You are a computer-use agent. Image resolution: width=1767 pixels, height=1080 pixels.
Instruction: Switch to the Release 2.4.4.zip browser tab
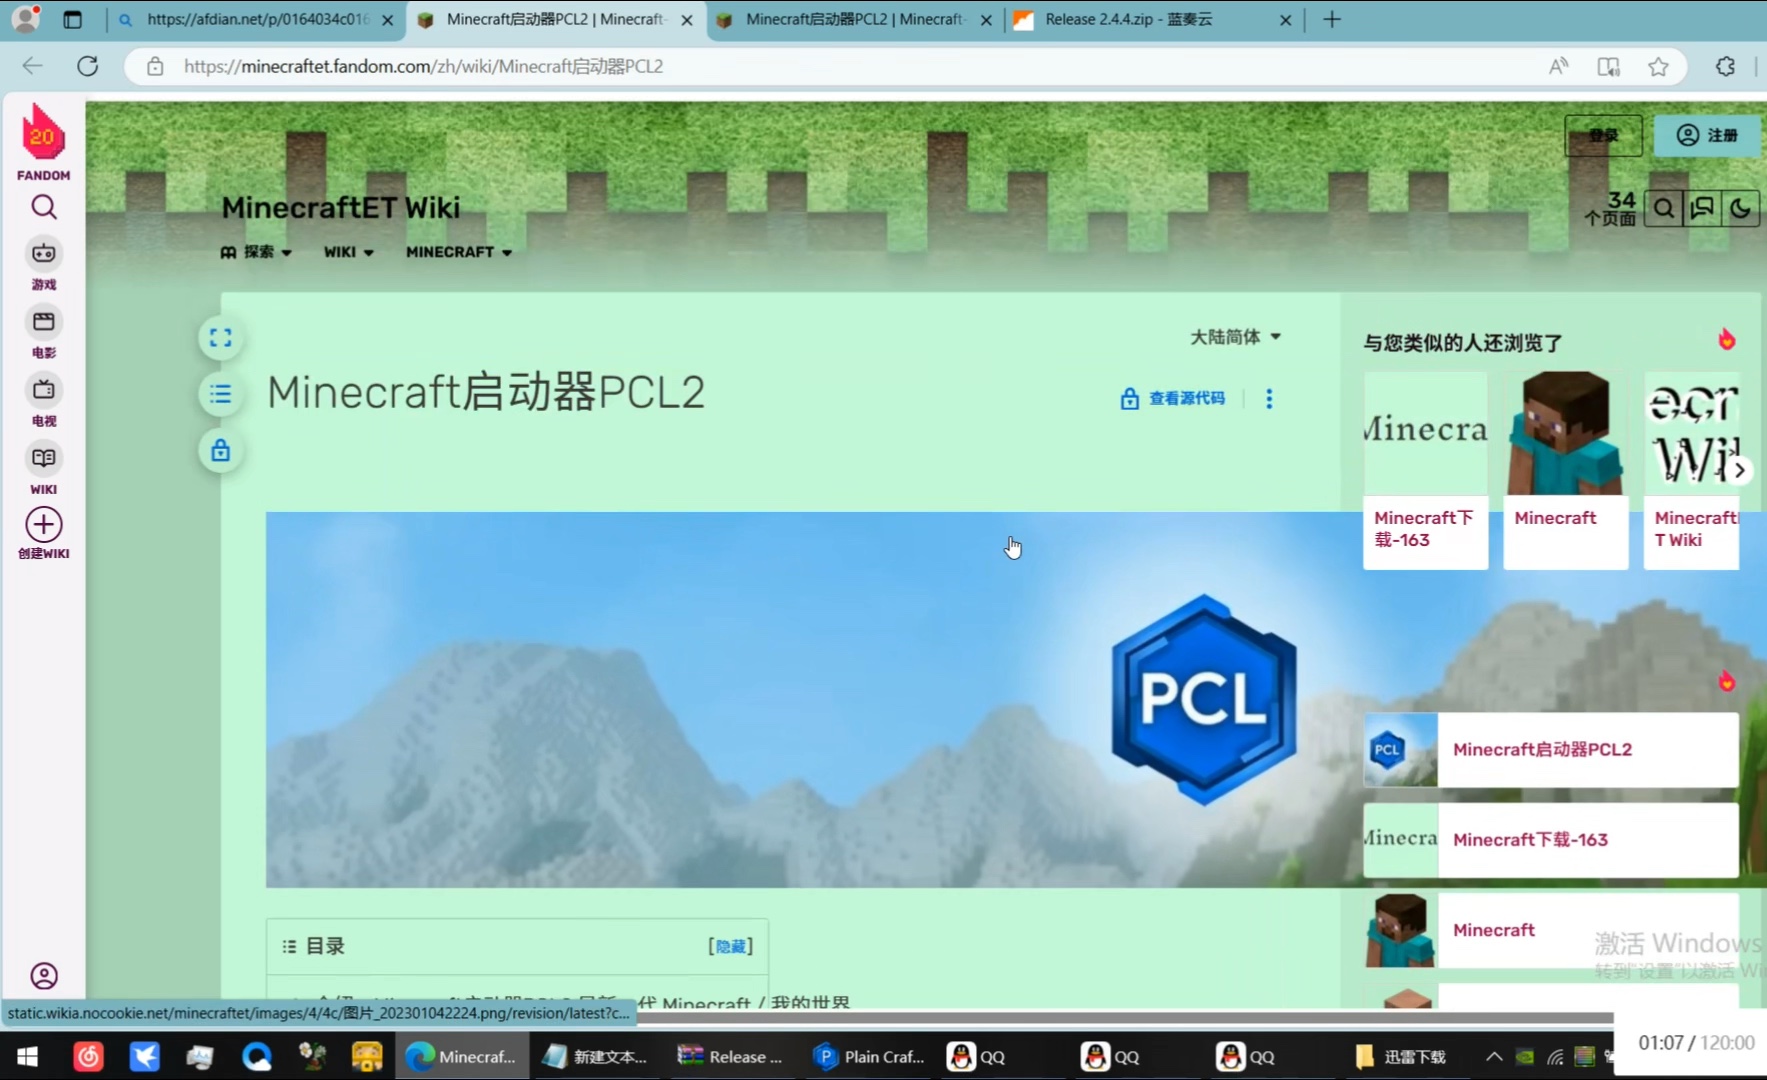[1130, 19]
